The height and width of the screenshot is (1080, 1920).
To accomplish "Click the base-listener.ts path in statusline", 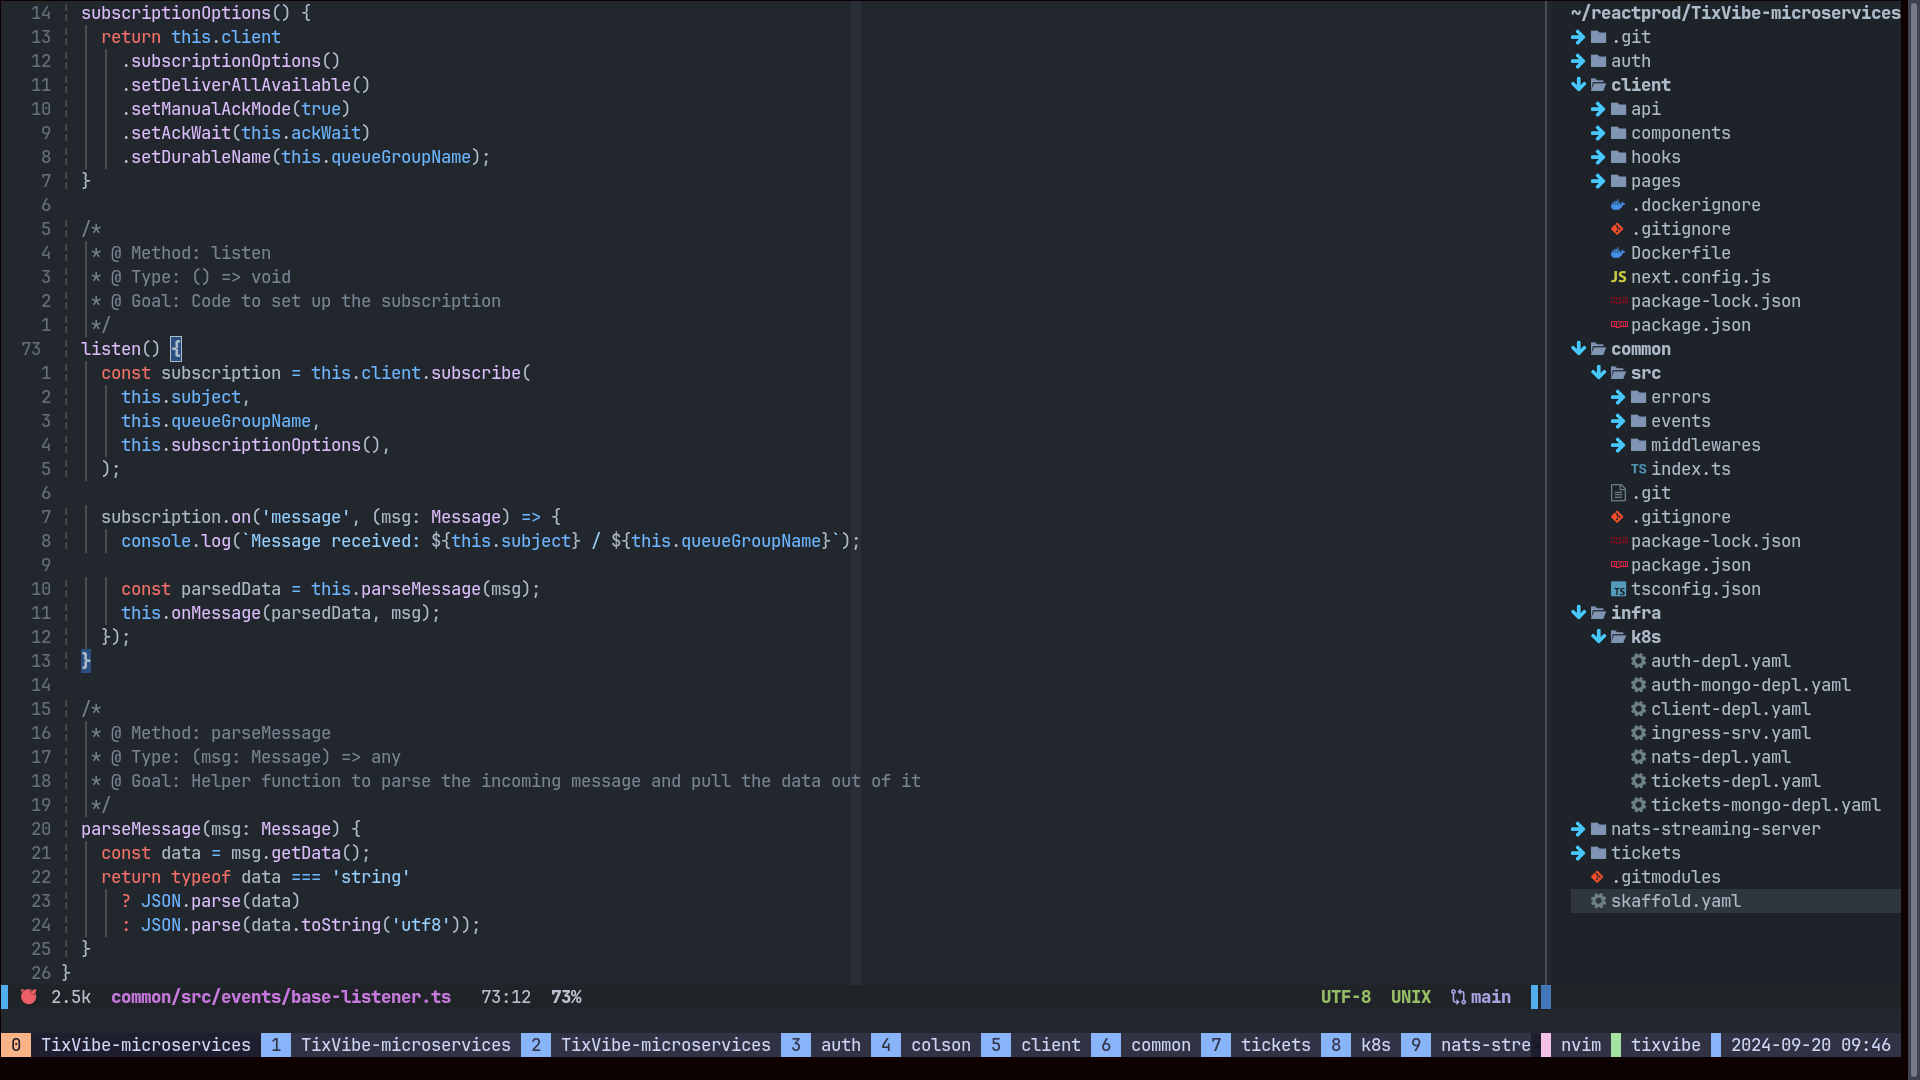I will (x=281, y=997).
